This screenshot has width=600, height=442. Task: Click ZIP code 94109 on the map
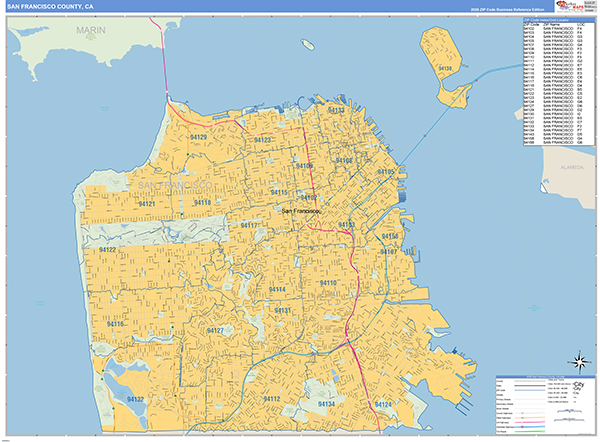[x=304, y=166]
